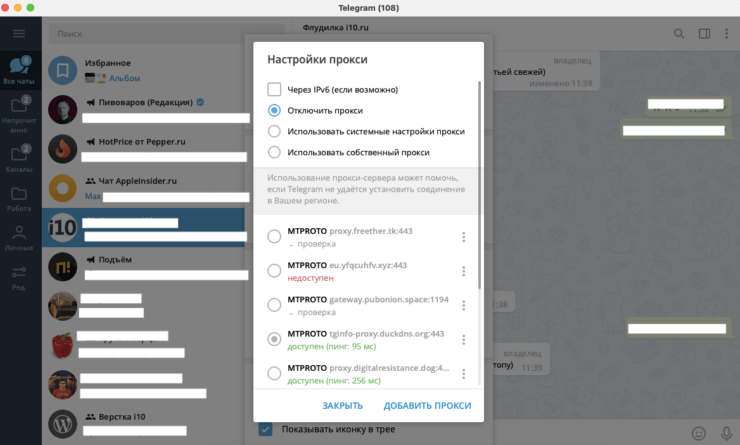Open the Ред. folder editing icon
Image resolution: width=740 pixels, height=445 pixels.
pyautogui.click(x=20, y=278)
